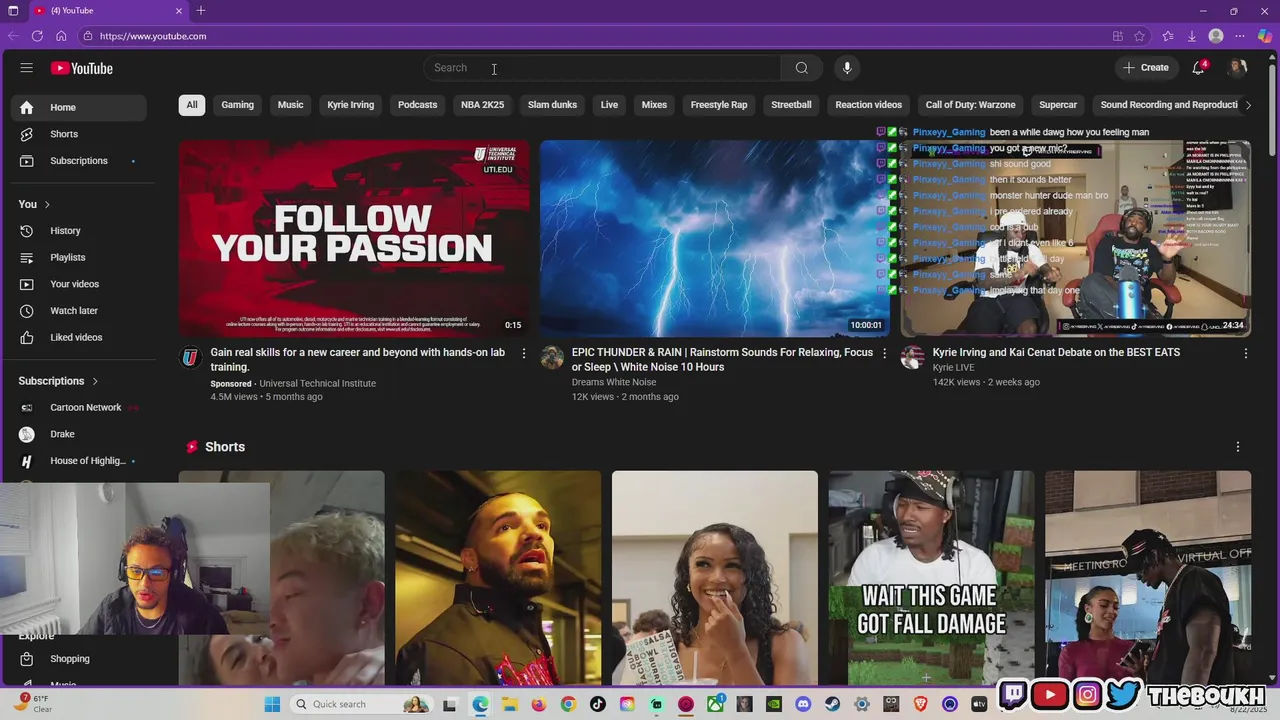This screenshot has width=1280, height=720.
Task: Select the All filter chip
Action: click(x=192, y=105)
